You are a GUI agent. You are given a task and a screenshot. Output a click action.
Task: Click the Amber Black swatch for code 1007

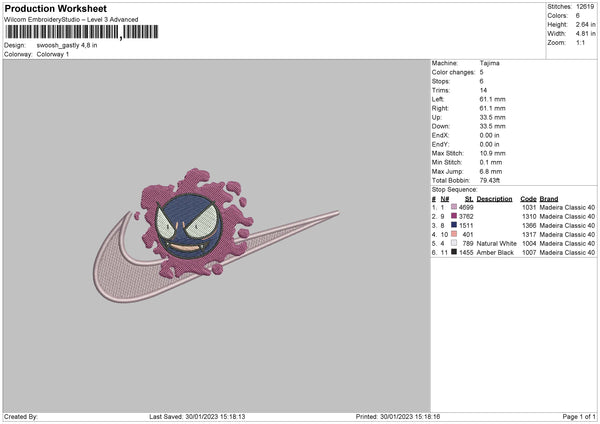[454, 252]
